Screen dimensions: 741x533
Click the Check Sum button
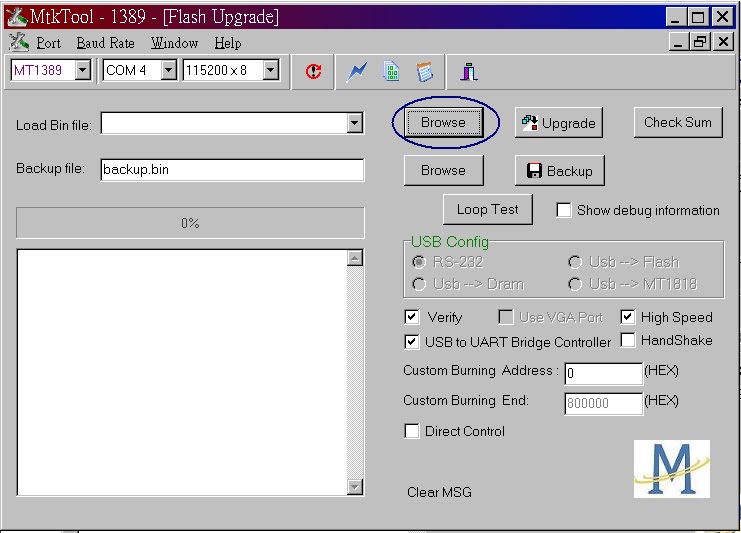[678, 122]
